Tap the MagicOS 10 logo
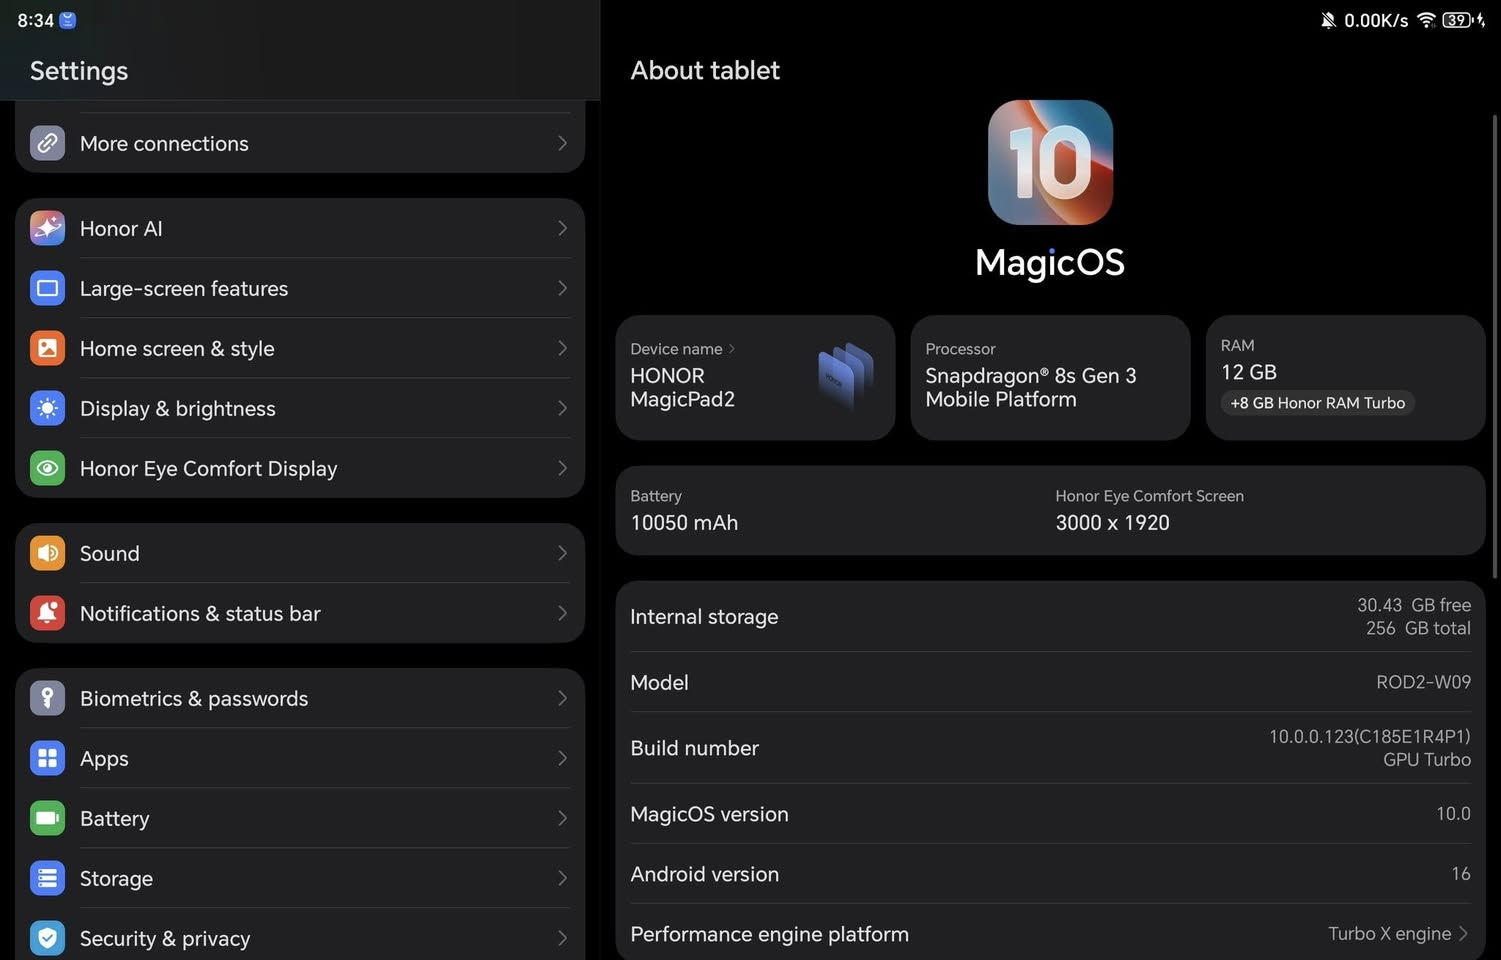Image resolution: width=1501 pixels, height=960 pixels. tap(1050, 162)
